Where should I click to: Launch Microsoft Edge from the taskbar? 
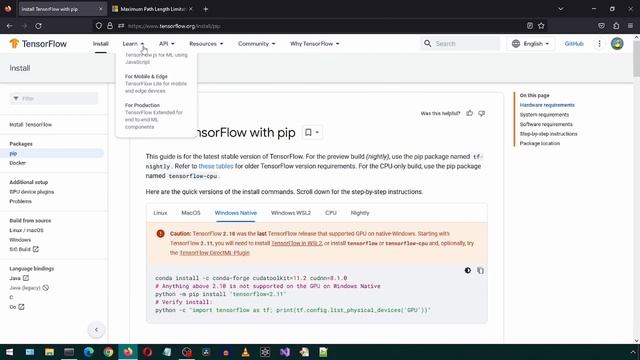[x=89, y=352]
